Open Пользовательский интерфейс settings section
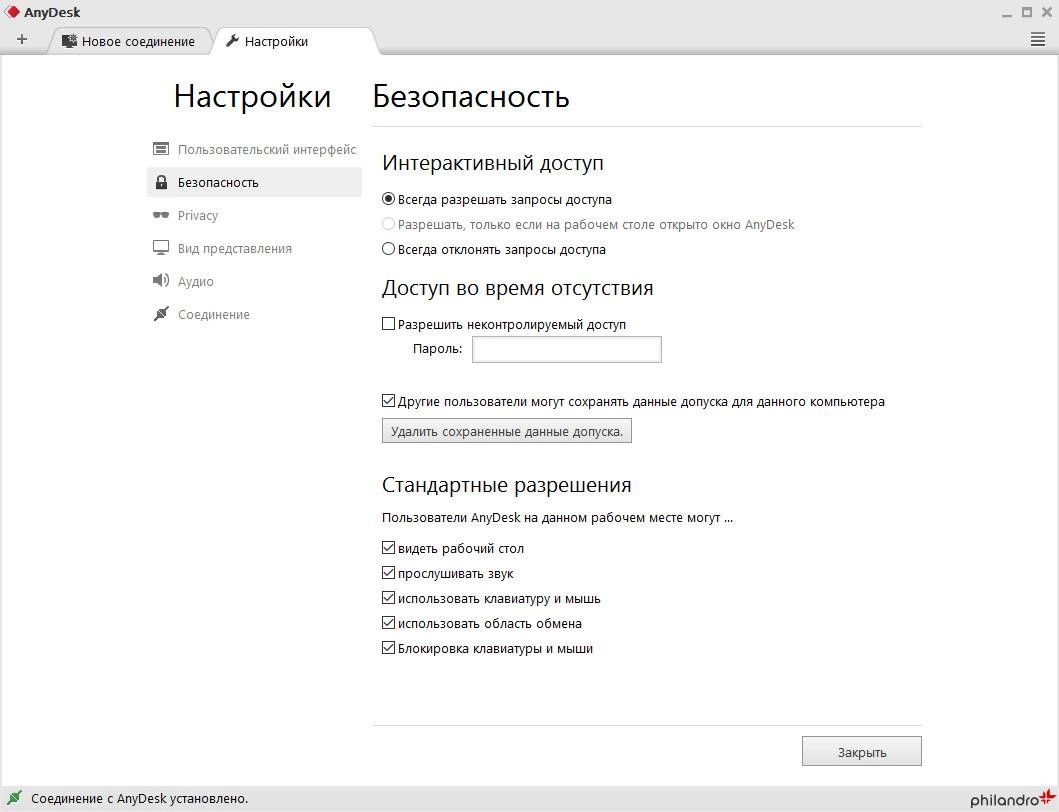Screen dimensions: 1059x812 (x=254, y=149)
